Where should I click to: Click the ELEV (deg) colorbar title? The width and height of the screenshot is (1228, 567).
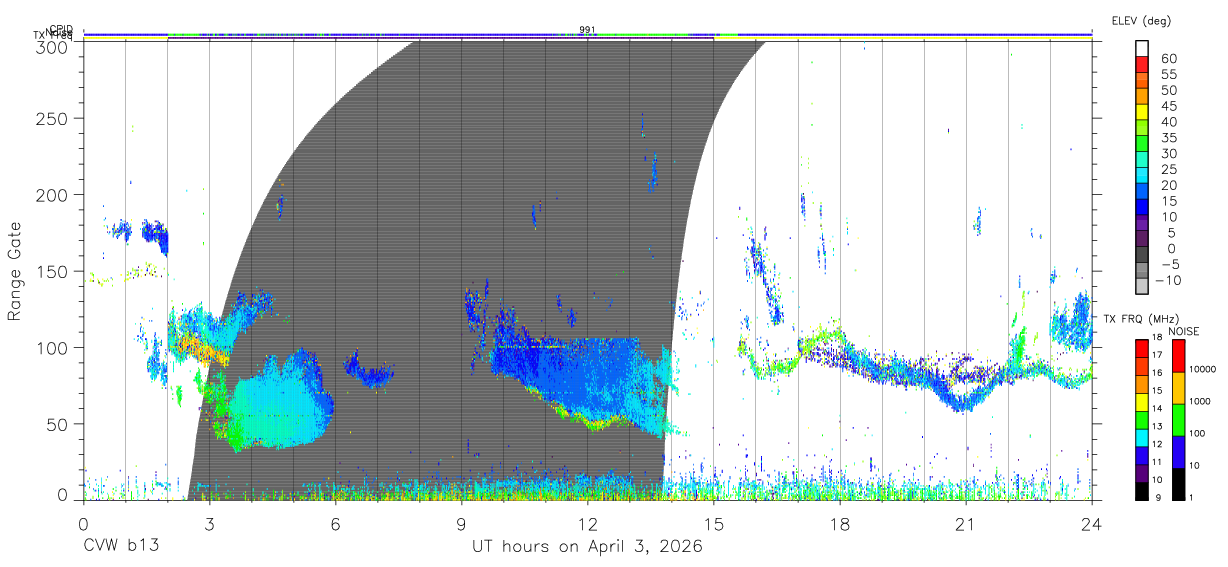click(x=1140, y=21)
